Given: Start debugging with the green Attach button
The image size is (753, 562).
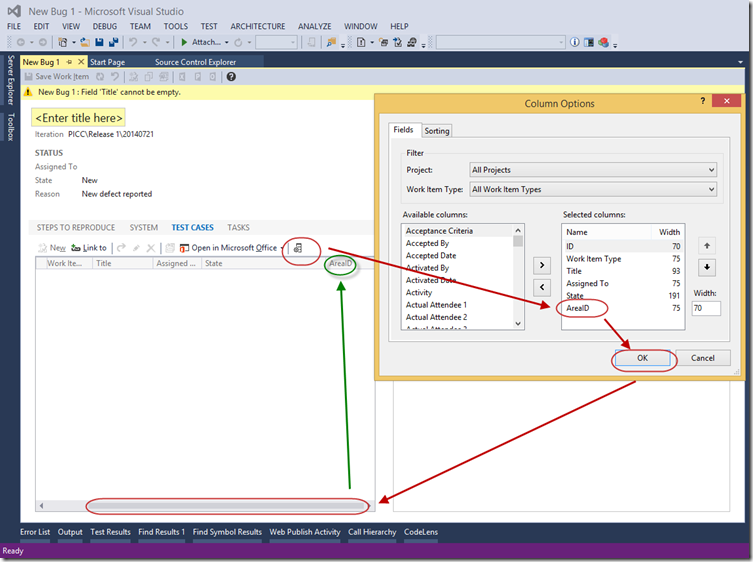Looking at the screenshot, I should tap(200, 42).
